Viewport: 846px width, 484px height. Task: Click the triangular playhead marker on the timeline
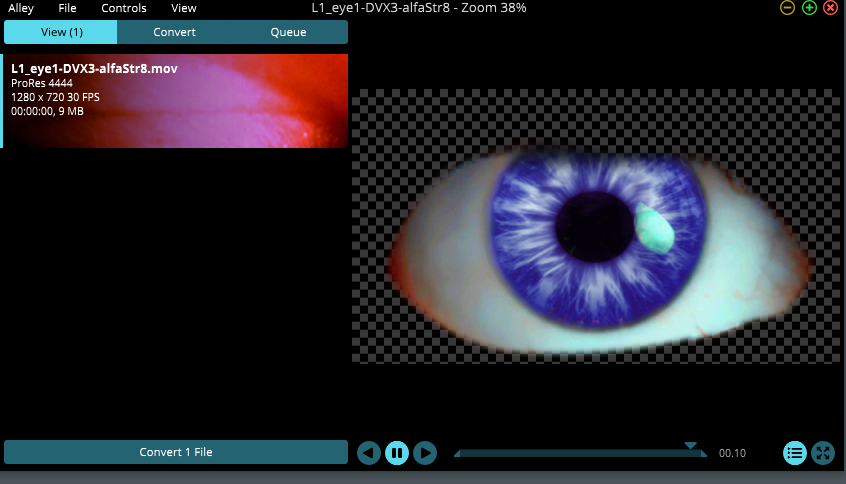[x=690, y=446]
